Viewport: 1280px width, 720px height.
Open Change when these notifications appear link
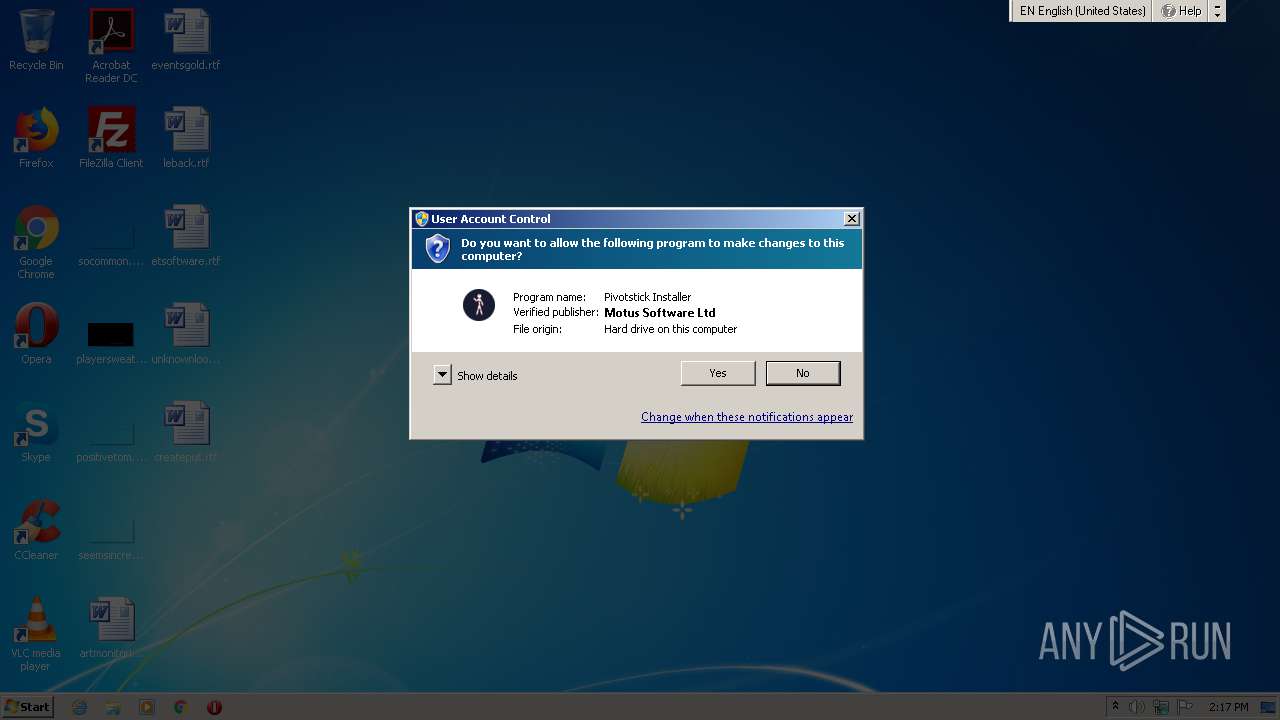(747, 417)
